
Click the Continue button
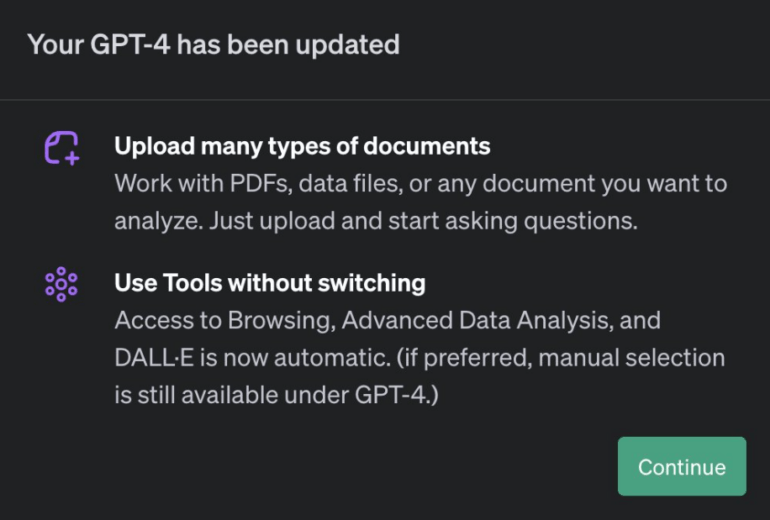coord(682,467)
